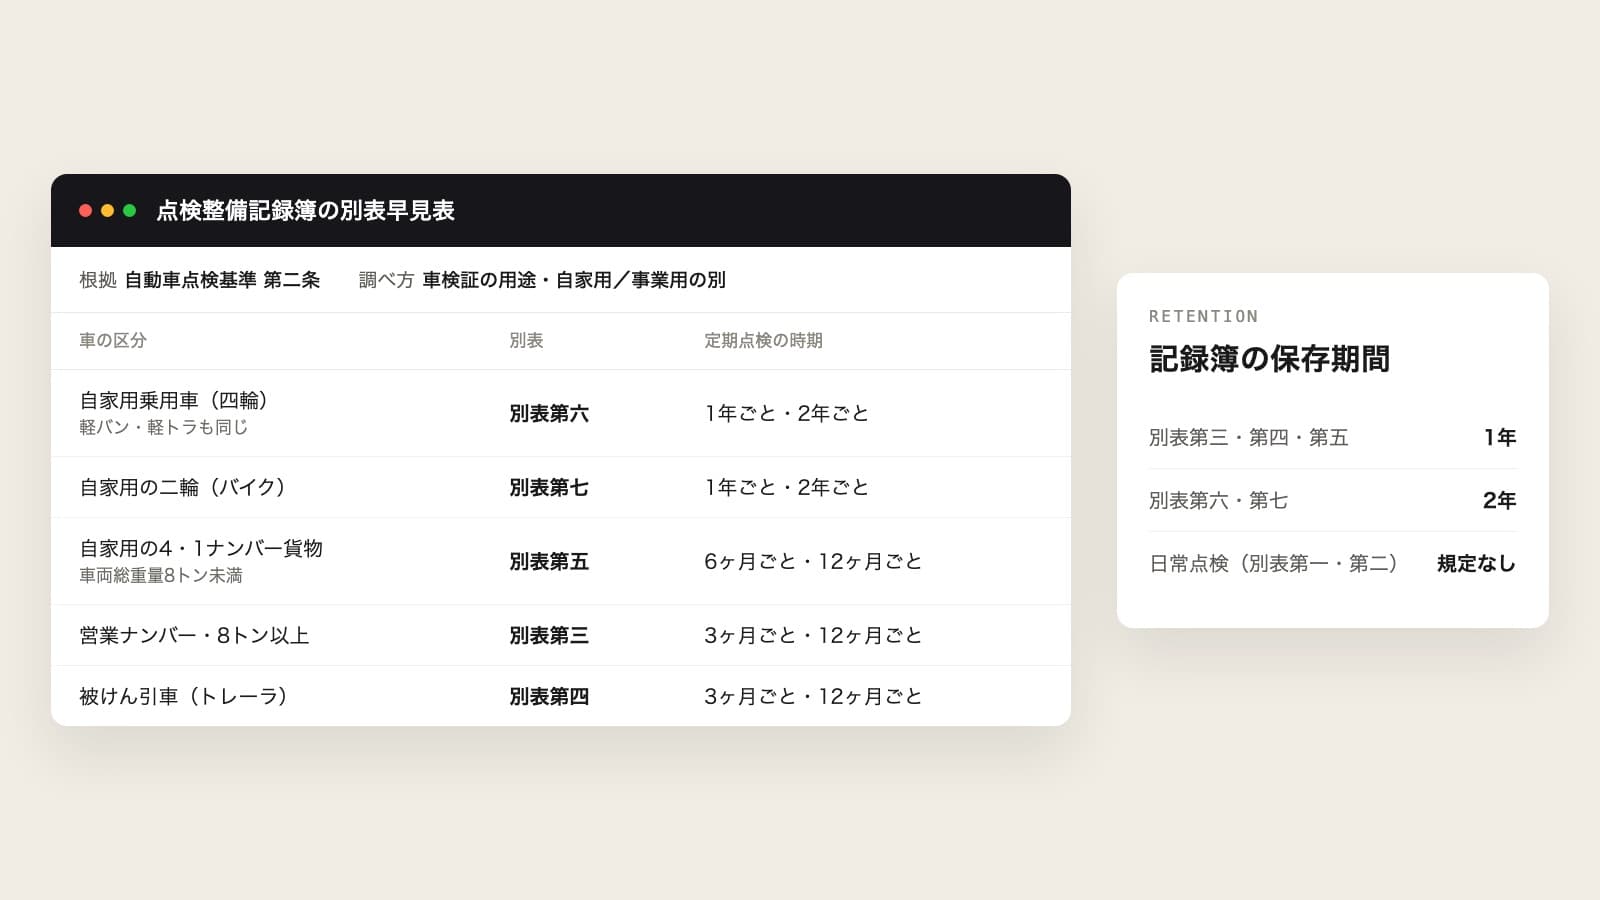This screenshot has height=900, width=1600.
Task: Click 3ヶ月ごと・12ヶ月ごと in the 営業ナンバー row
Action: tap(813, 635)
